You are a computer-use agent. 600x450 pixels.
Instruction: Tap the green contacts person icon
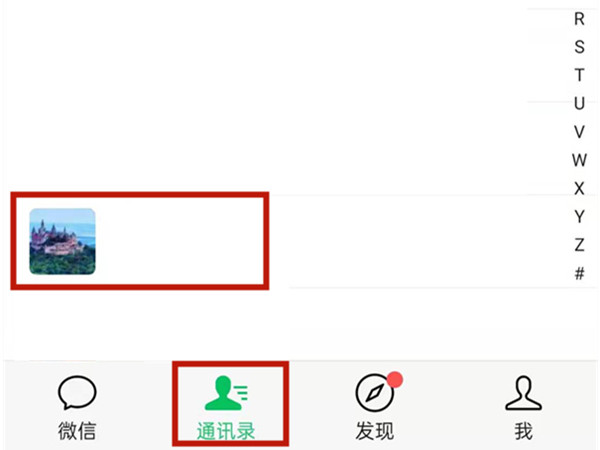(226, 393)
